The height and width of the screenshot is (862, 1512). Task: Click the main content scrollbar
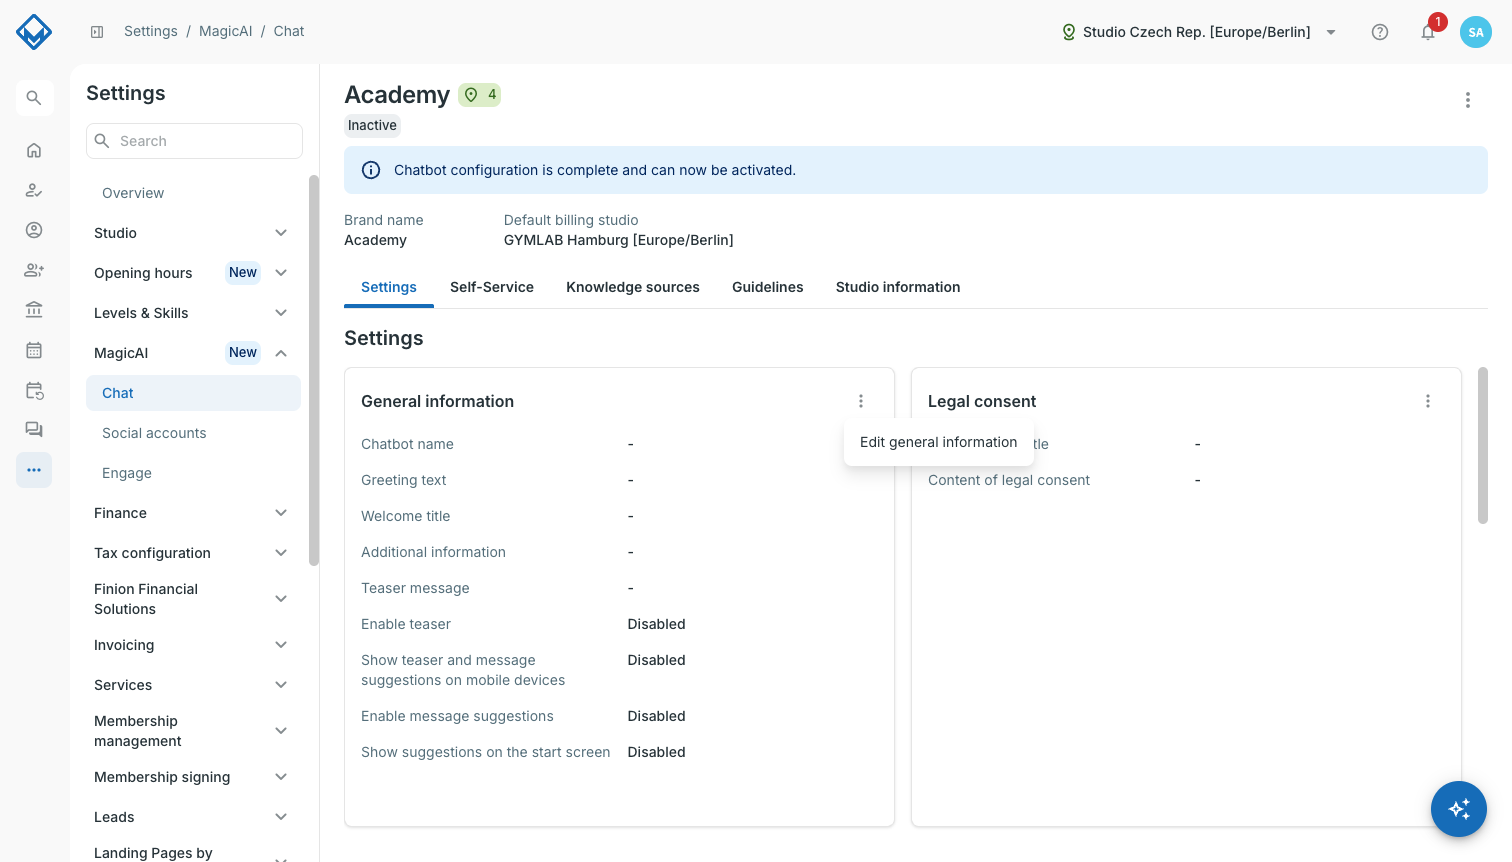(x=1483, y=445)
